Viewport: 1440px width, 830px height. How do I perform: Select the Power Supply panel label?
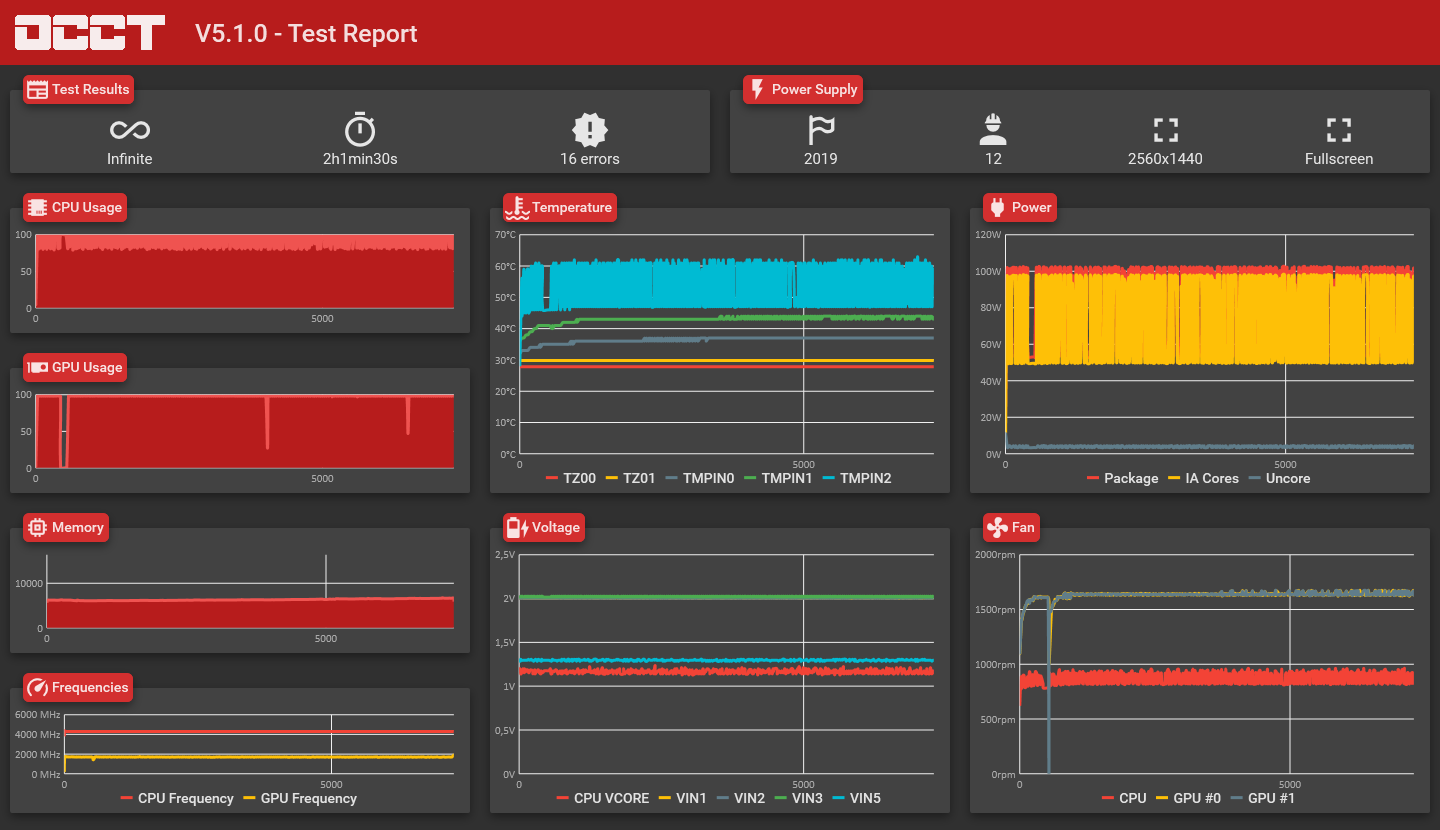[x=803, y=89]
